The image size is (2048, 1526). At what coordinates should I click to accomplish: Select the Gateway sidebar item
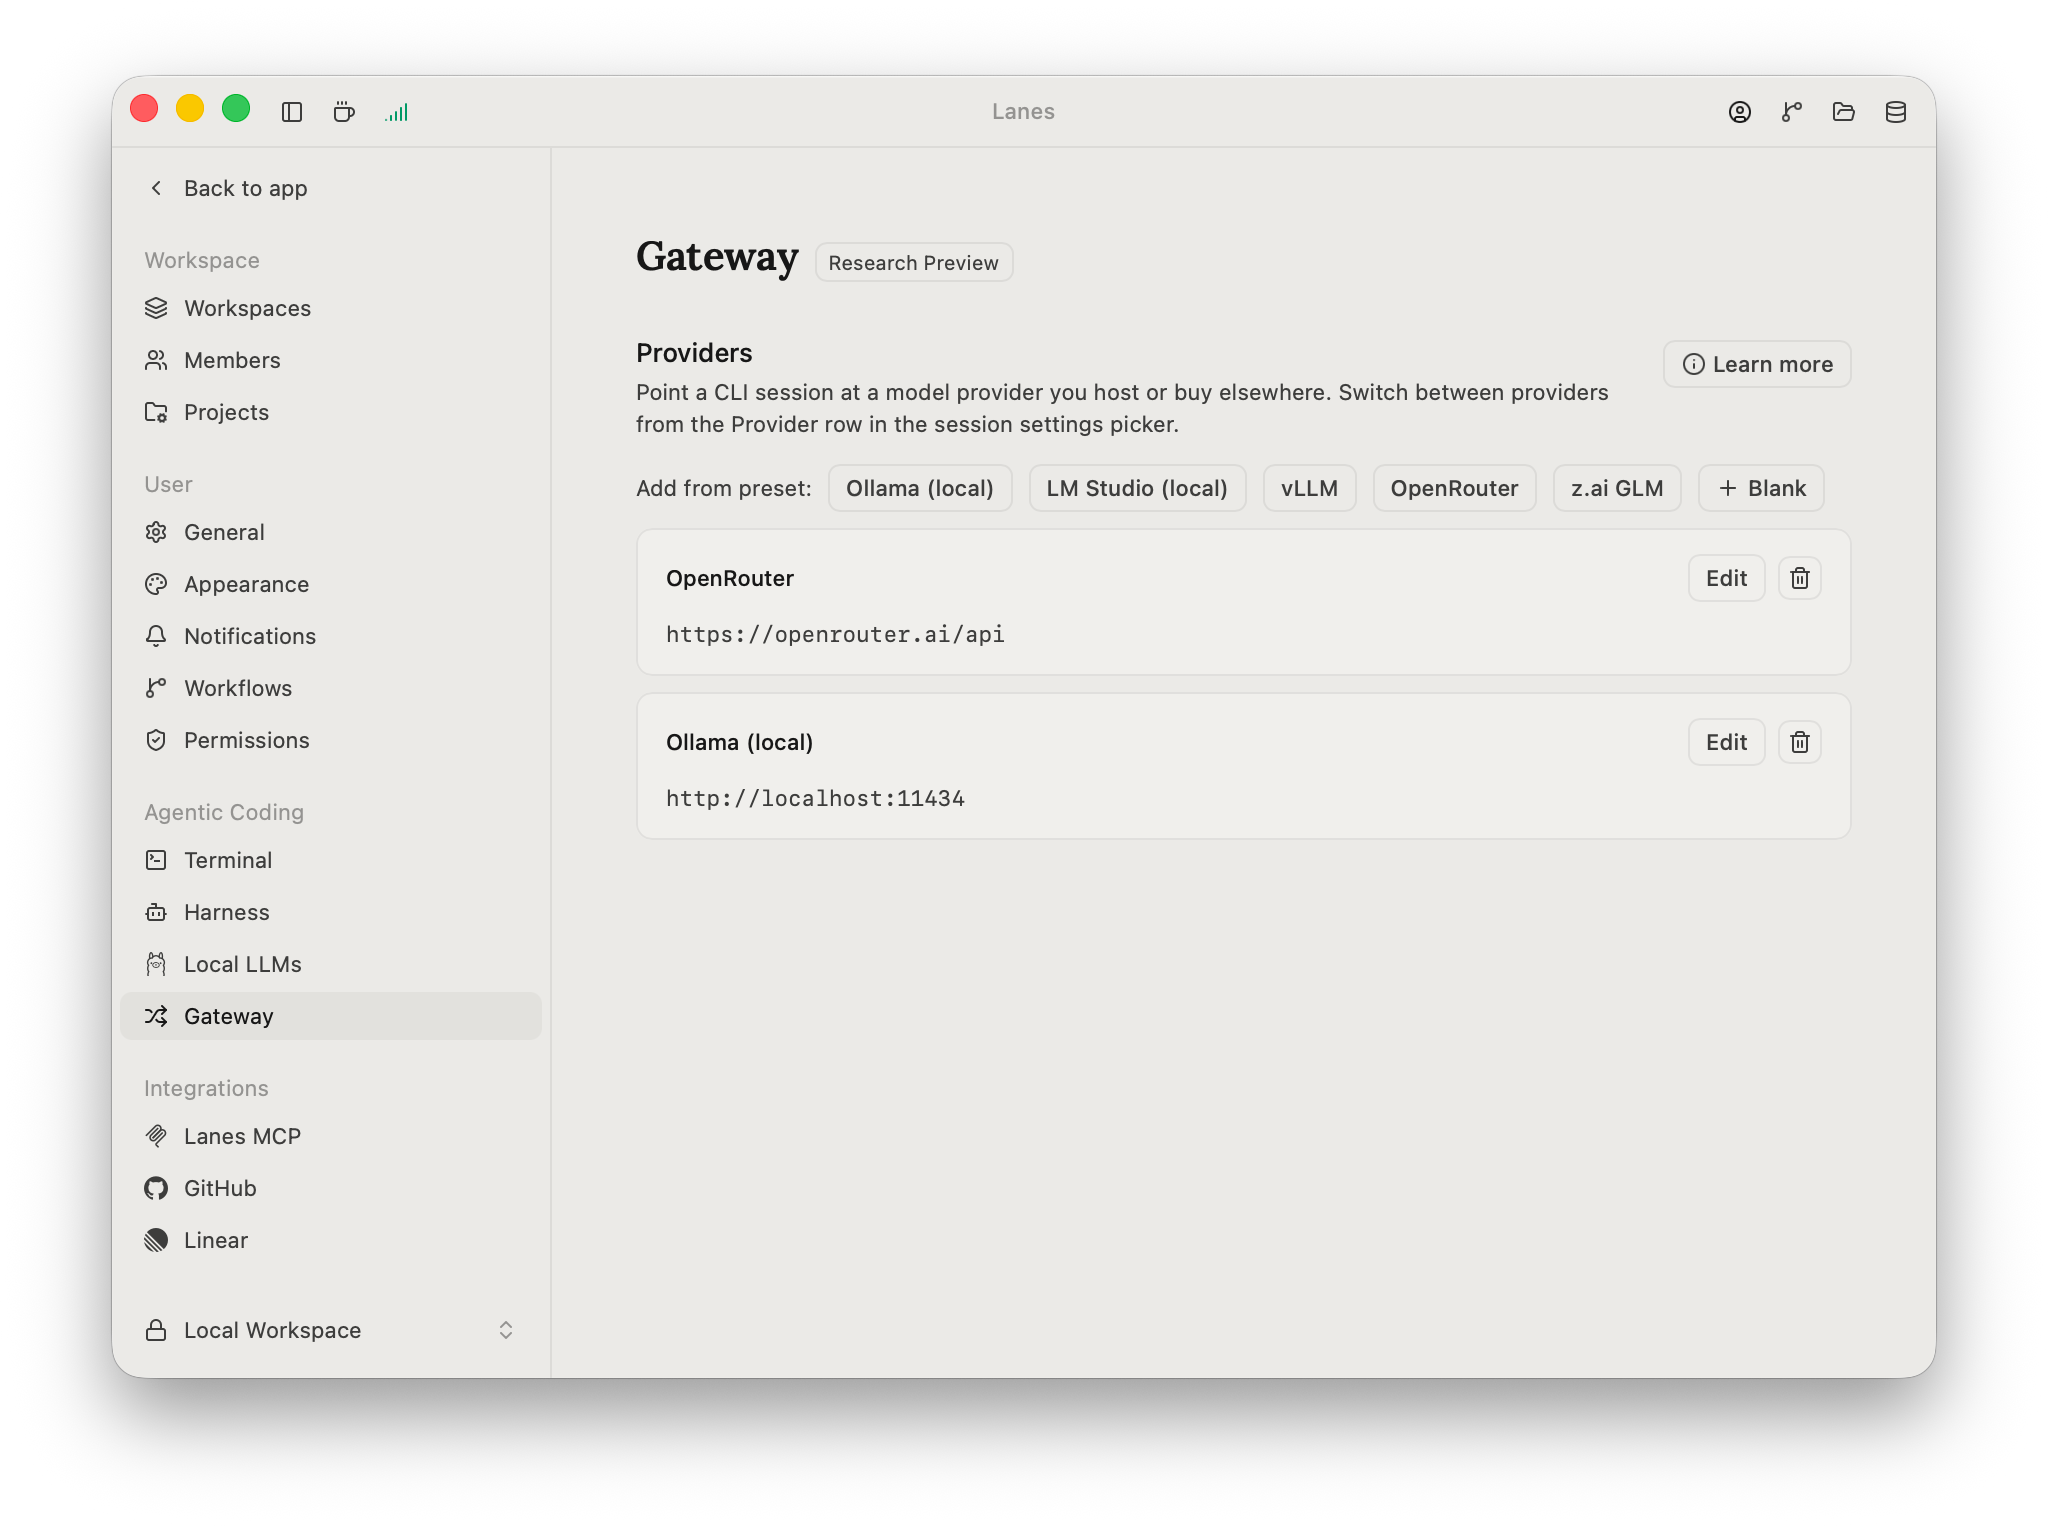click(x=331, y=1016)
